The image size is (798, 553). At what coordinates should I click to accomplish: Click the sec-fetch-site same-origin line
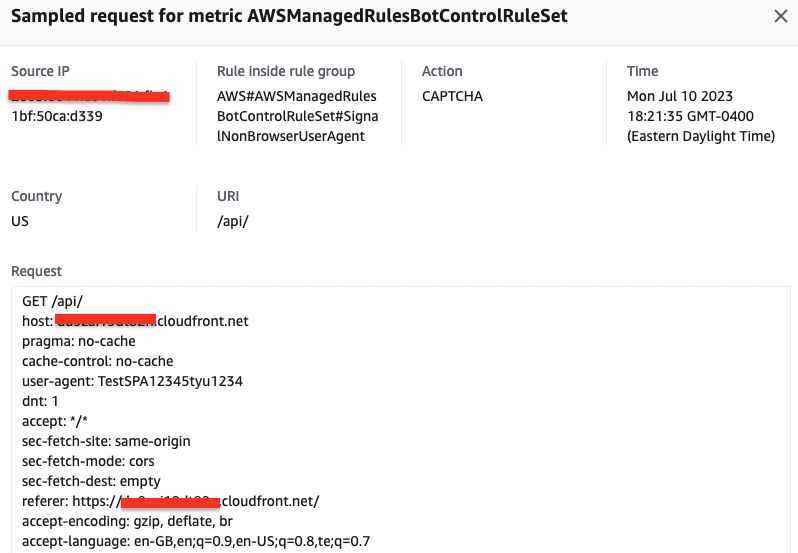[x=106, y=441]
